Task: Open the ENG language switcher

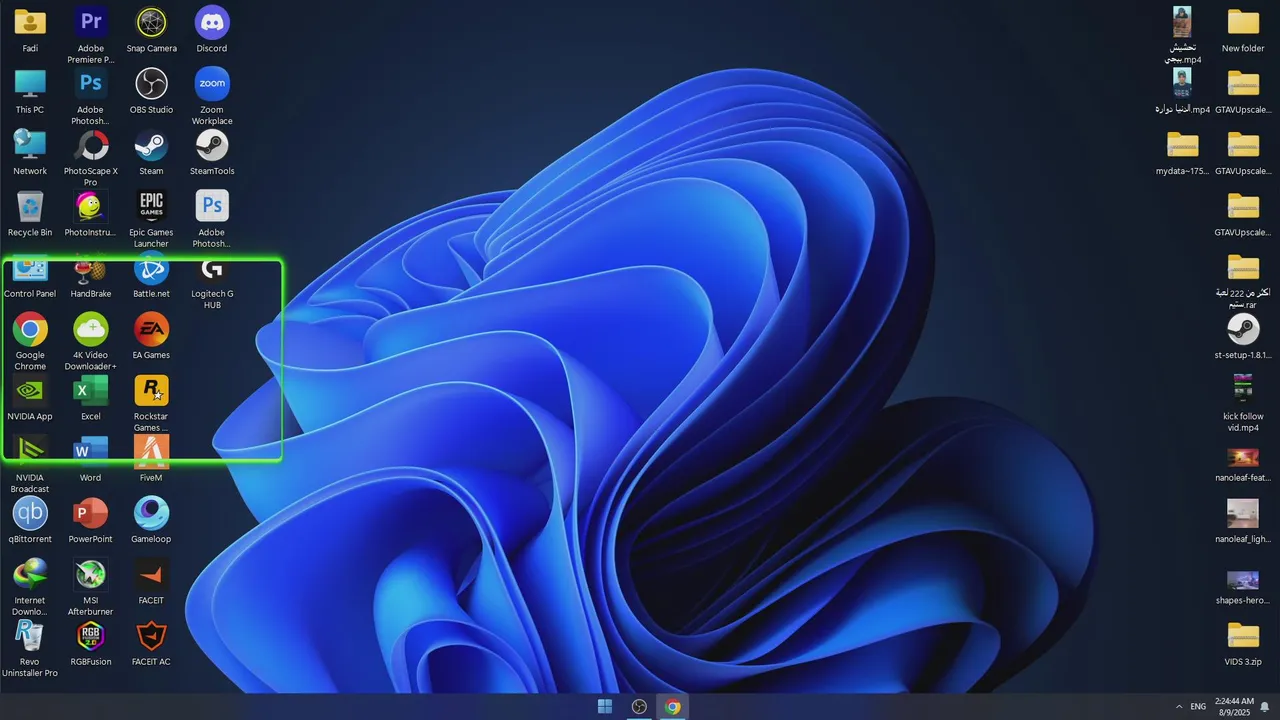Action: (x=1198, y=707)
